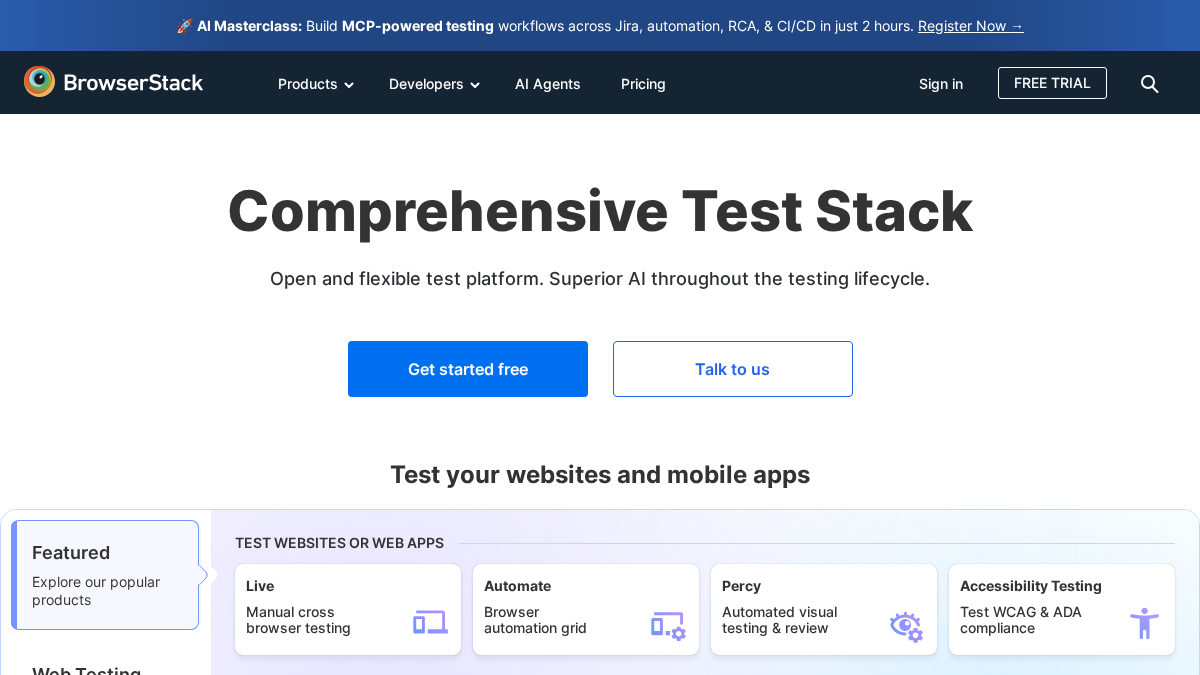The width and height of the screenshot is (1200, 675).
Task: Click the Sign in link
Action: tap(941, 84)
